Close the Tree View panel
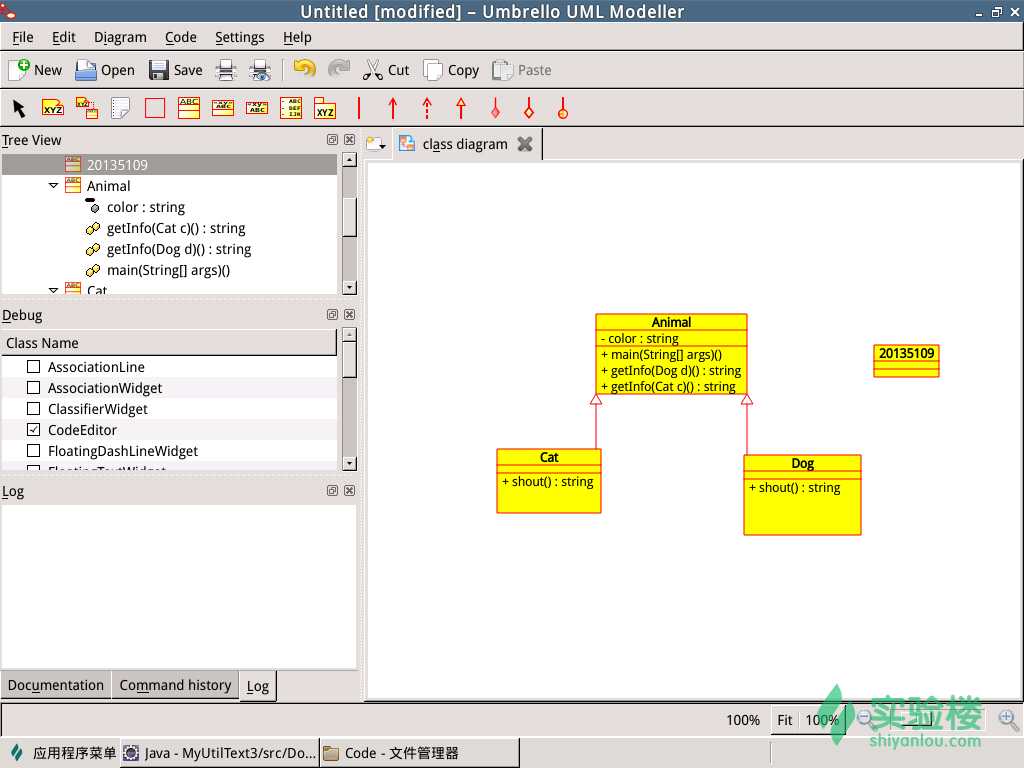Screen dimensions: 1024x768 (350, 140)
